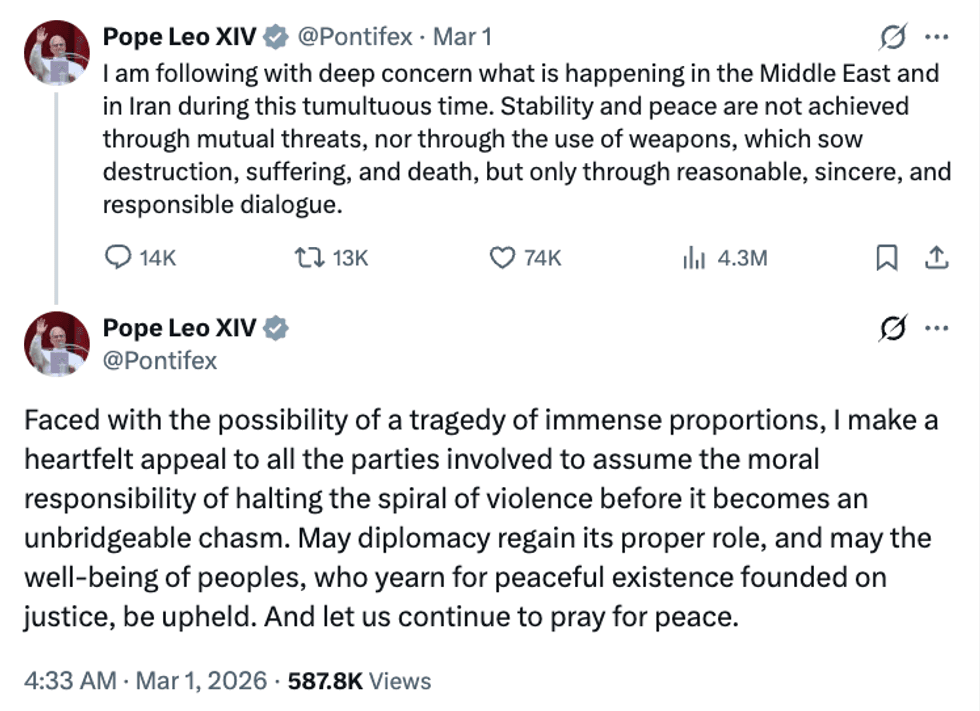Open Pope Leo XIV's display name
The width and height of the screenshot is (980, 711).
(180, 36)
